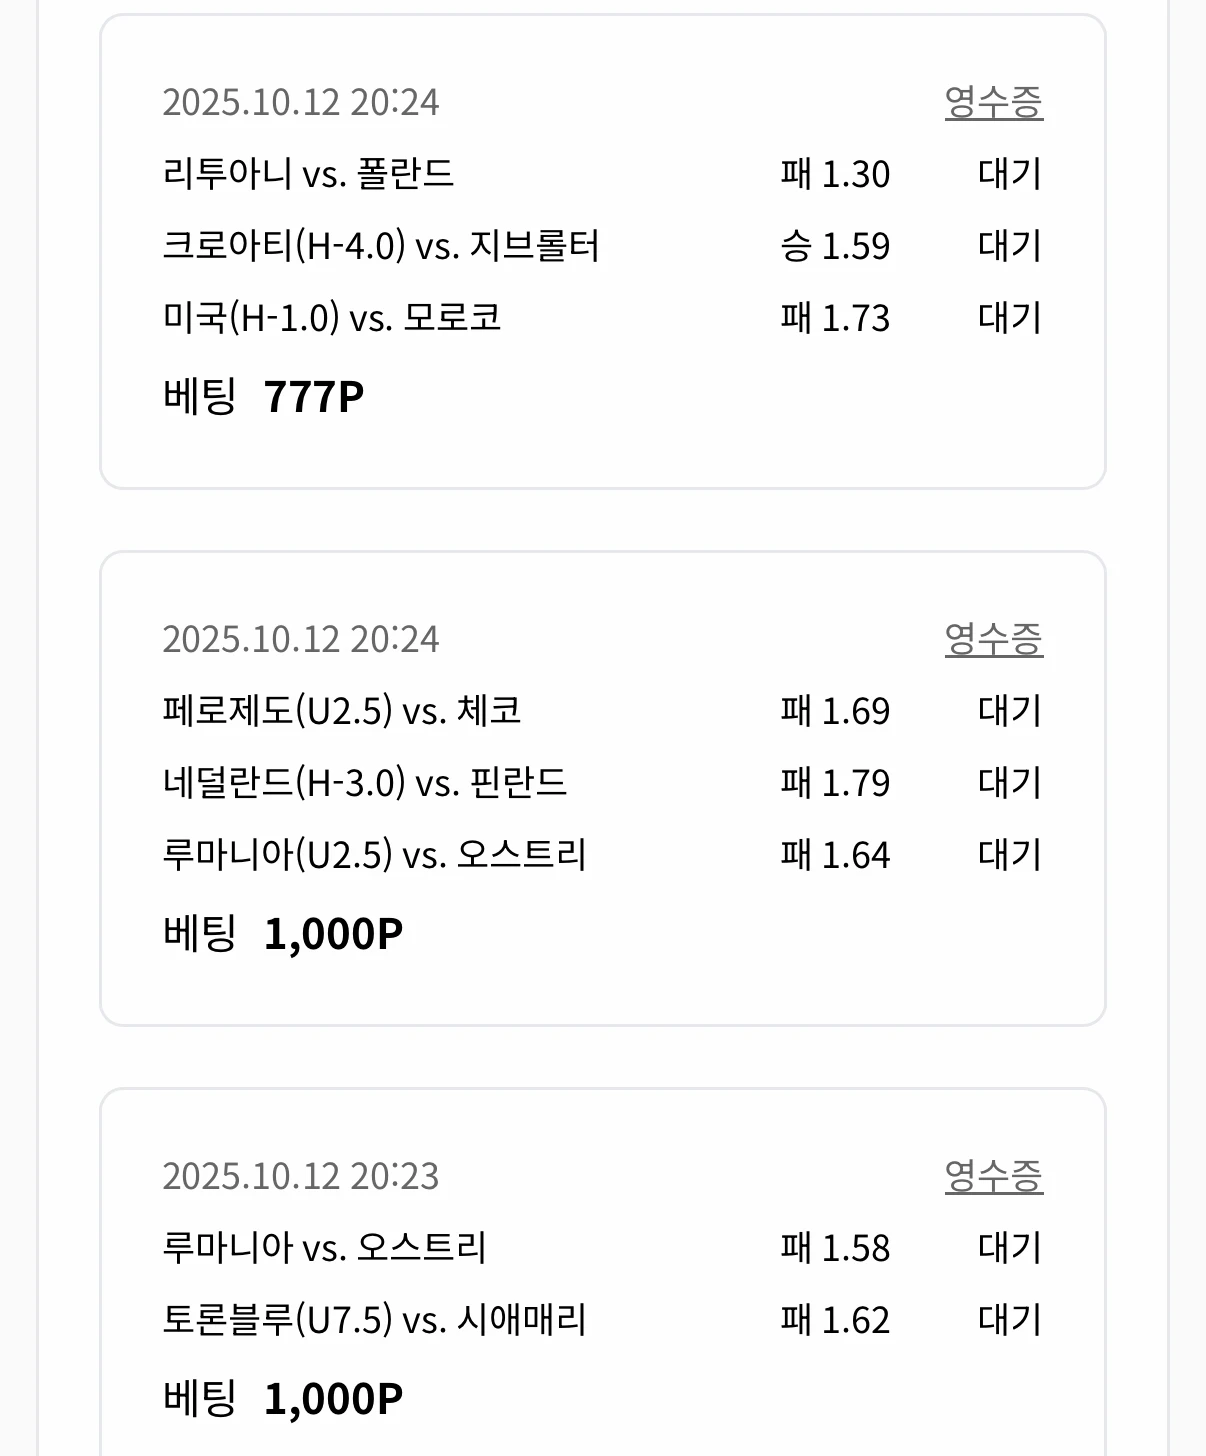Click the 패 1.79 odds value
The height and width of the screenshot is (1456, 1206).
[835, 783]
